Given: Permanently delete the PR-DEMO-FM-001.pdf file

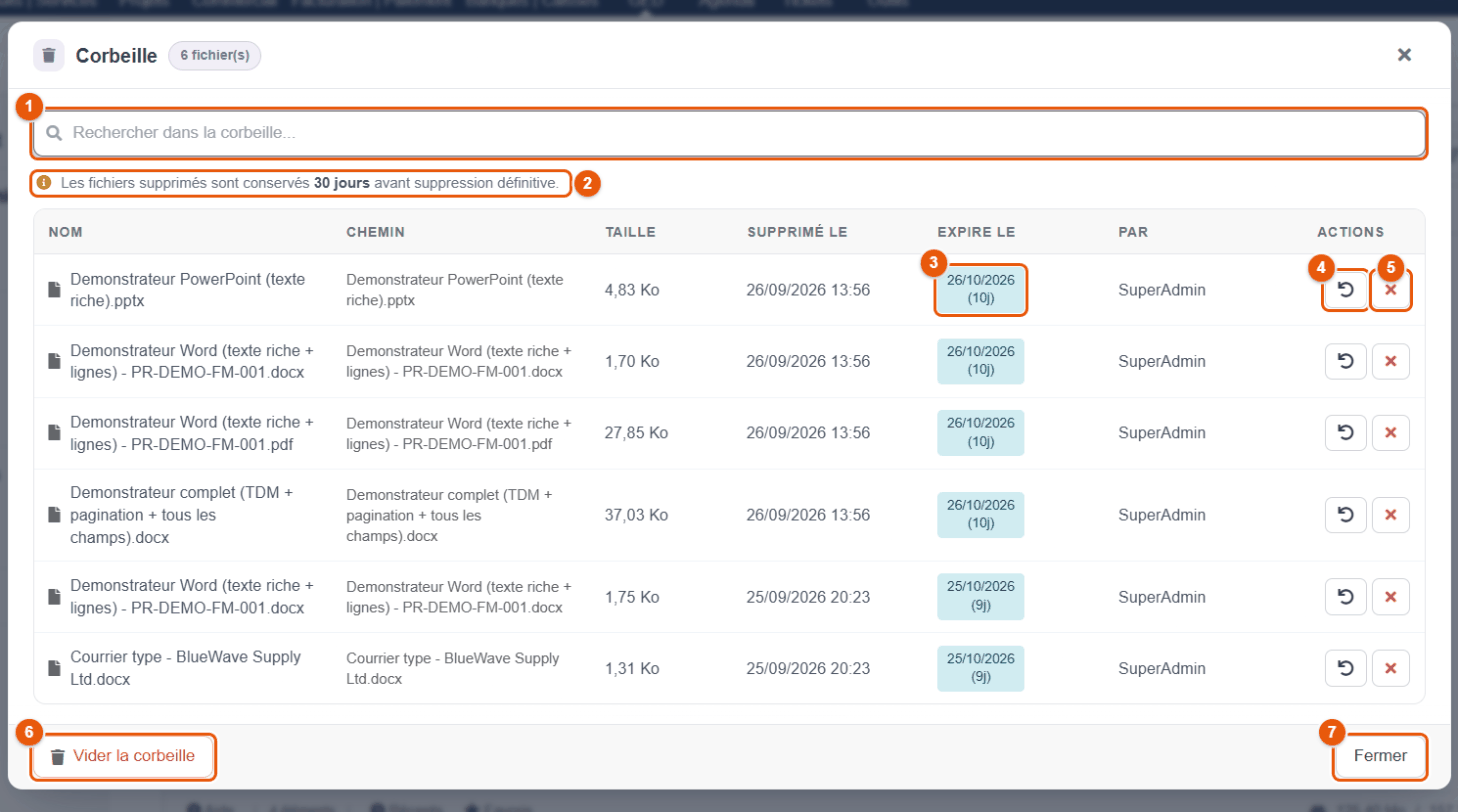Looking at the screenshot, I should [1390, 433].
